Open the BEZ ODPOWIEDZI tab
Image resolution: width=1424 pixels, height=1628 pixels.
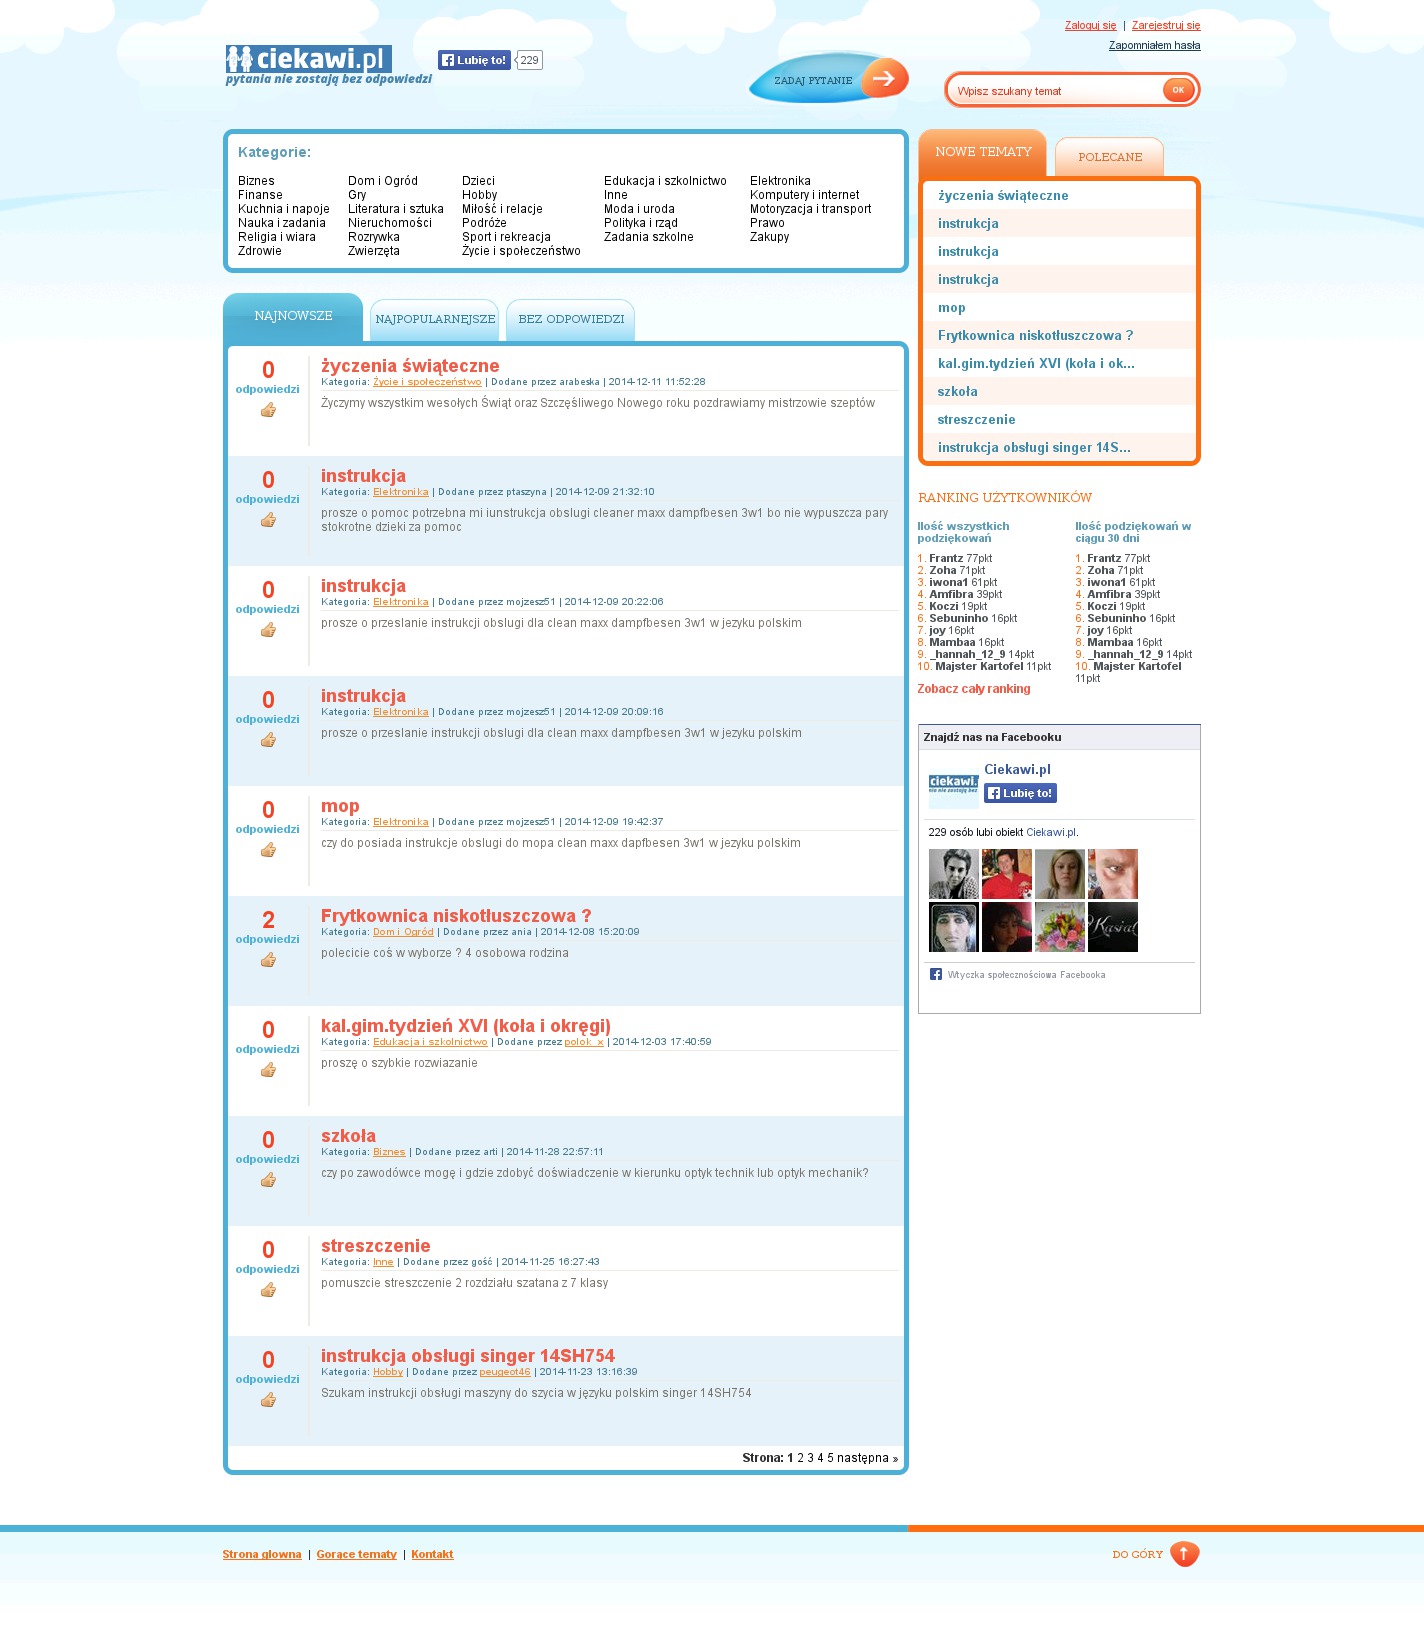pyautogui.click(x=571, y=320)
